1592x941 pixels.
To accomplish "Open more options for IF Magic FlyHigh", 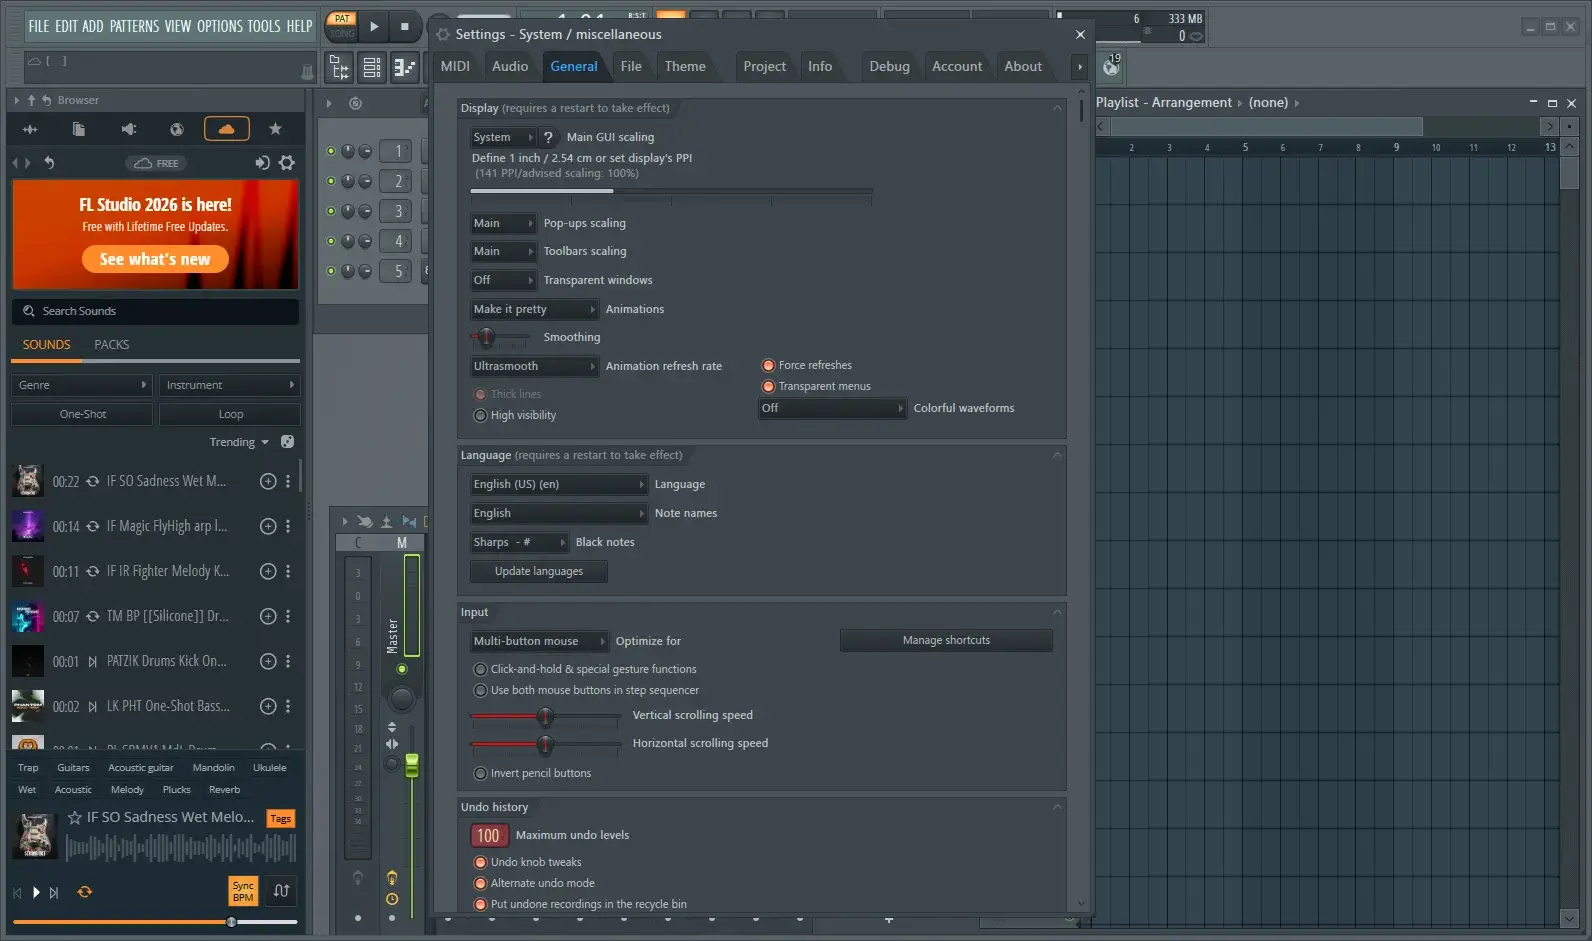I will click(x=288, y=526).
